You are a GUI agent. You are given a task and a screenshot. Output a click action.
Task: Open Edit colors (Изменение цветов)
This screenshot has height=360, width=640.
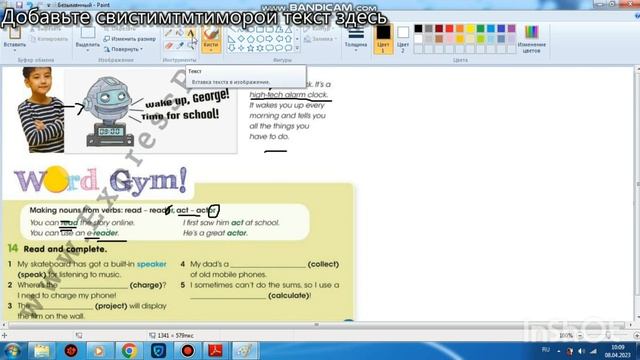(x=531, y=39)
